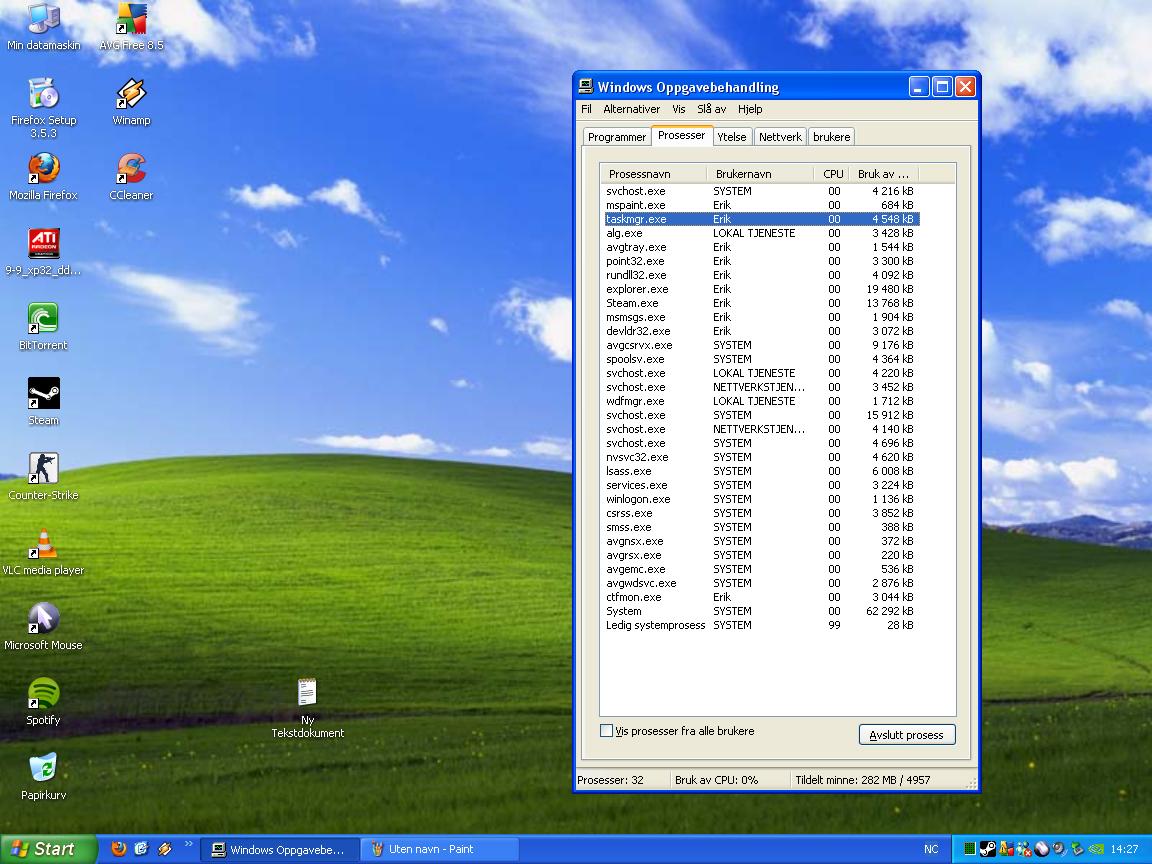Click the Microsoft Mouse tray icon

pyautogui.click(x=1041, y=849)
